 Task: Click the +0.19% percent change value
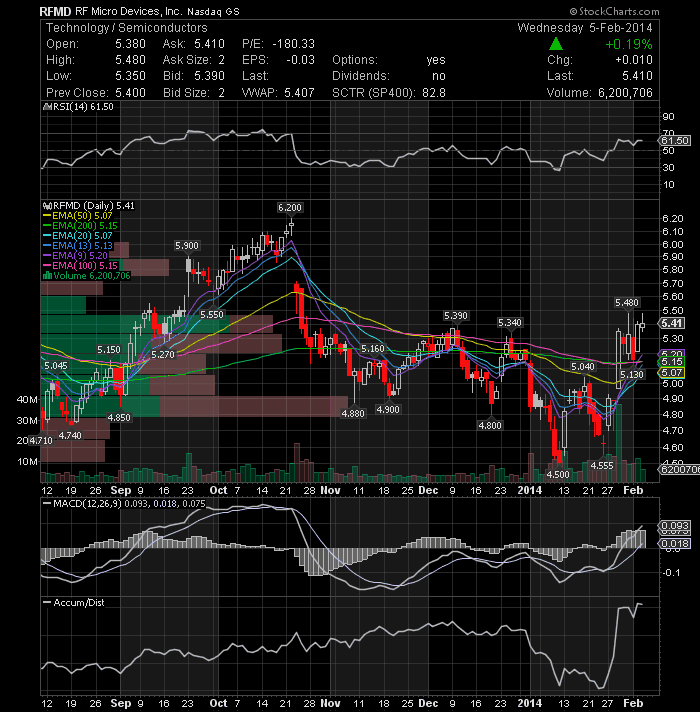(x=629, y=44)
